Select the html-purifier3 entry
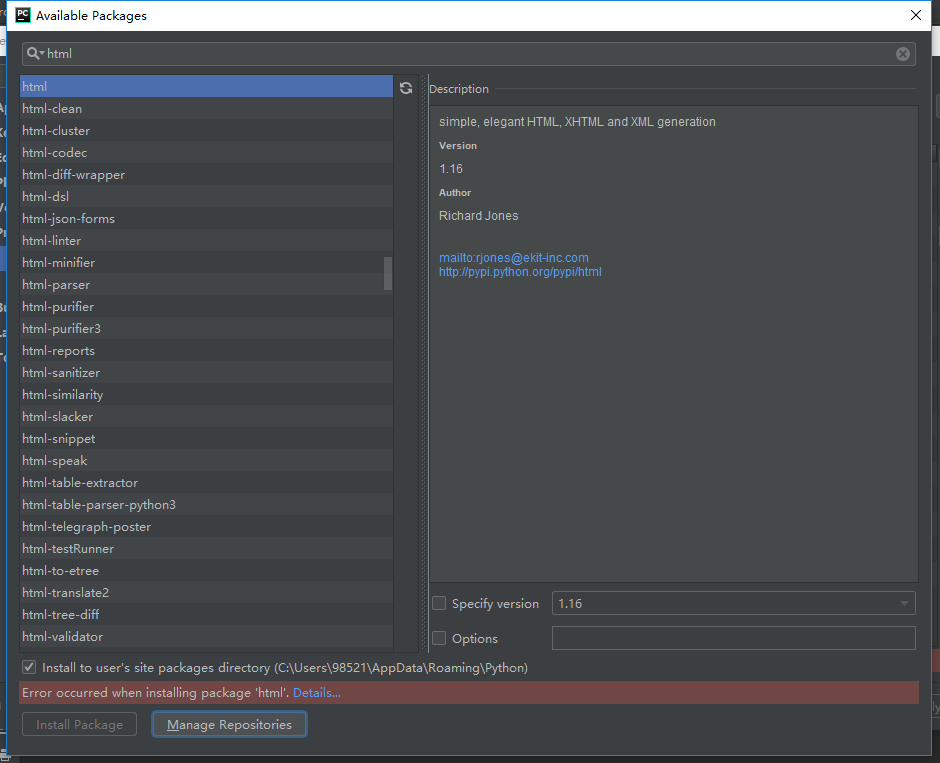 [x=206, y=328]
